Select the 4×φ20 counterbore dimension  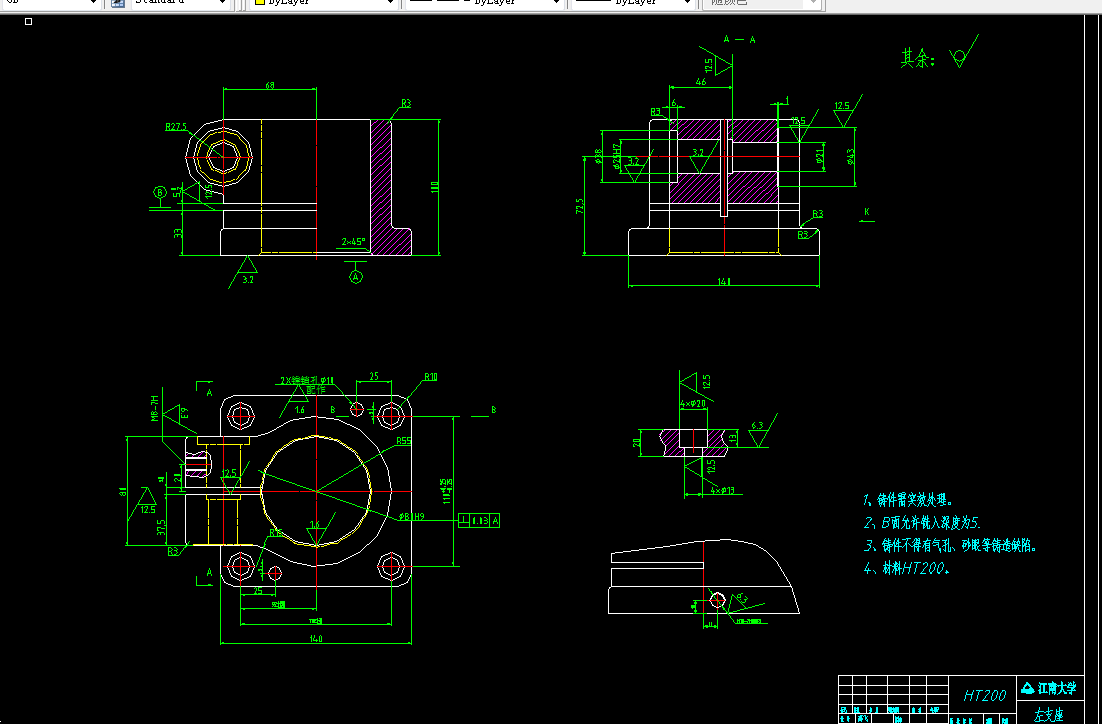[693, 403]
